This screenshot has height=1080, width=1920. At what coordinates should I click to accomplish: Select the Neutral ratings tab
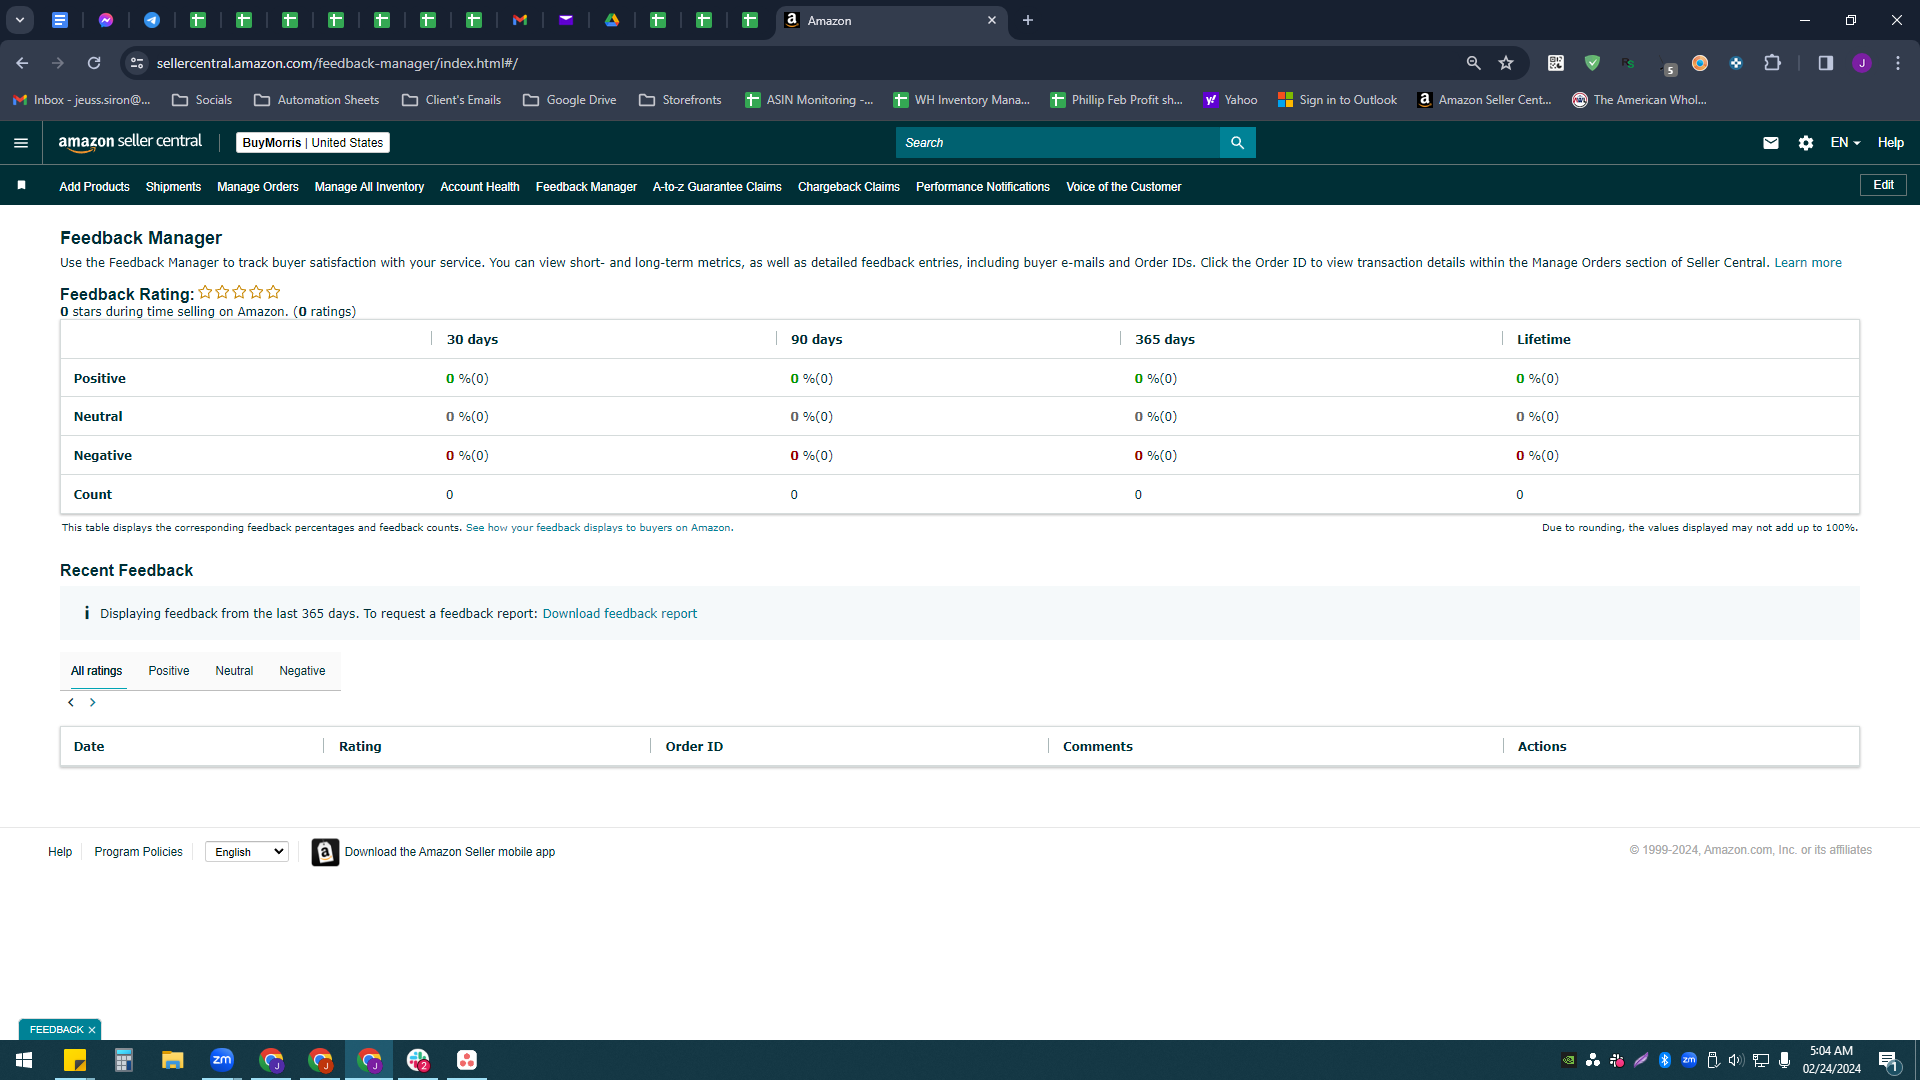[x=234, y=671]
